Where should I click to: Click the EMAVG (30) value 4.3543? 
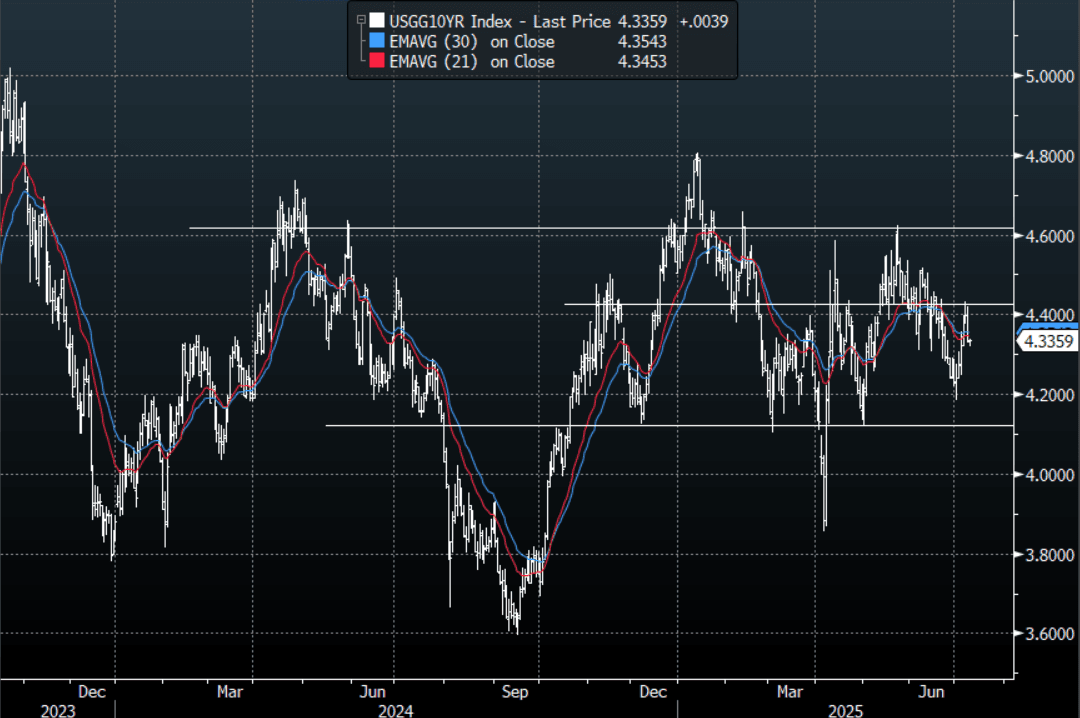point(642,41)
